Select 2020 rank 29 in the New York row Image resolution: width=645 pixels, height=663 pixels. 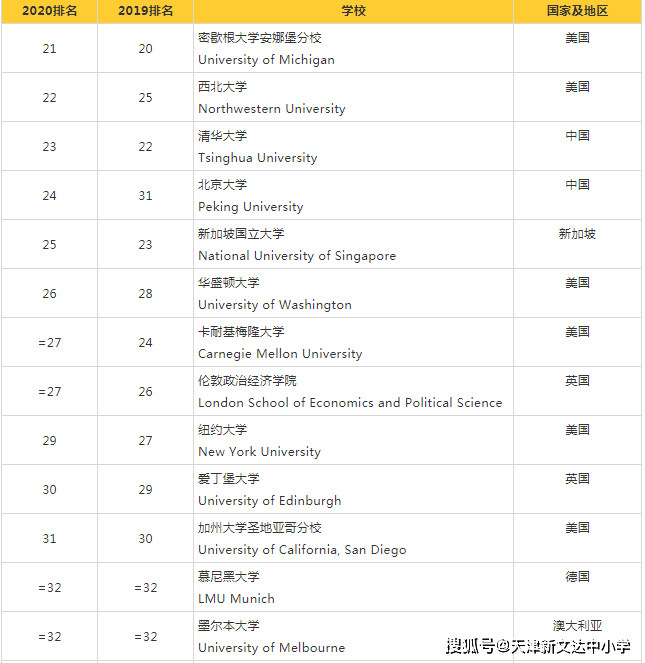pos(49,441)
